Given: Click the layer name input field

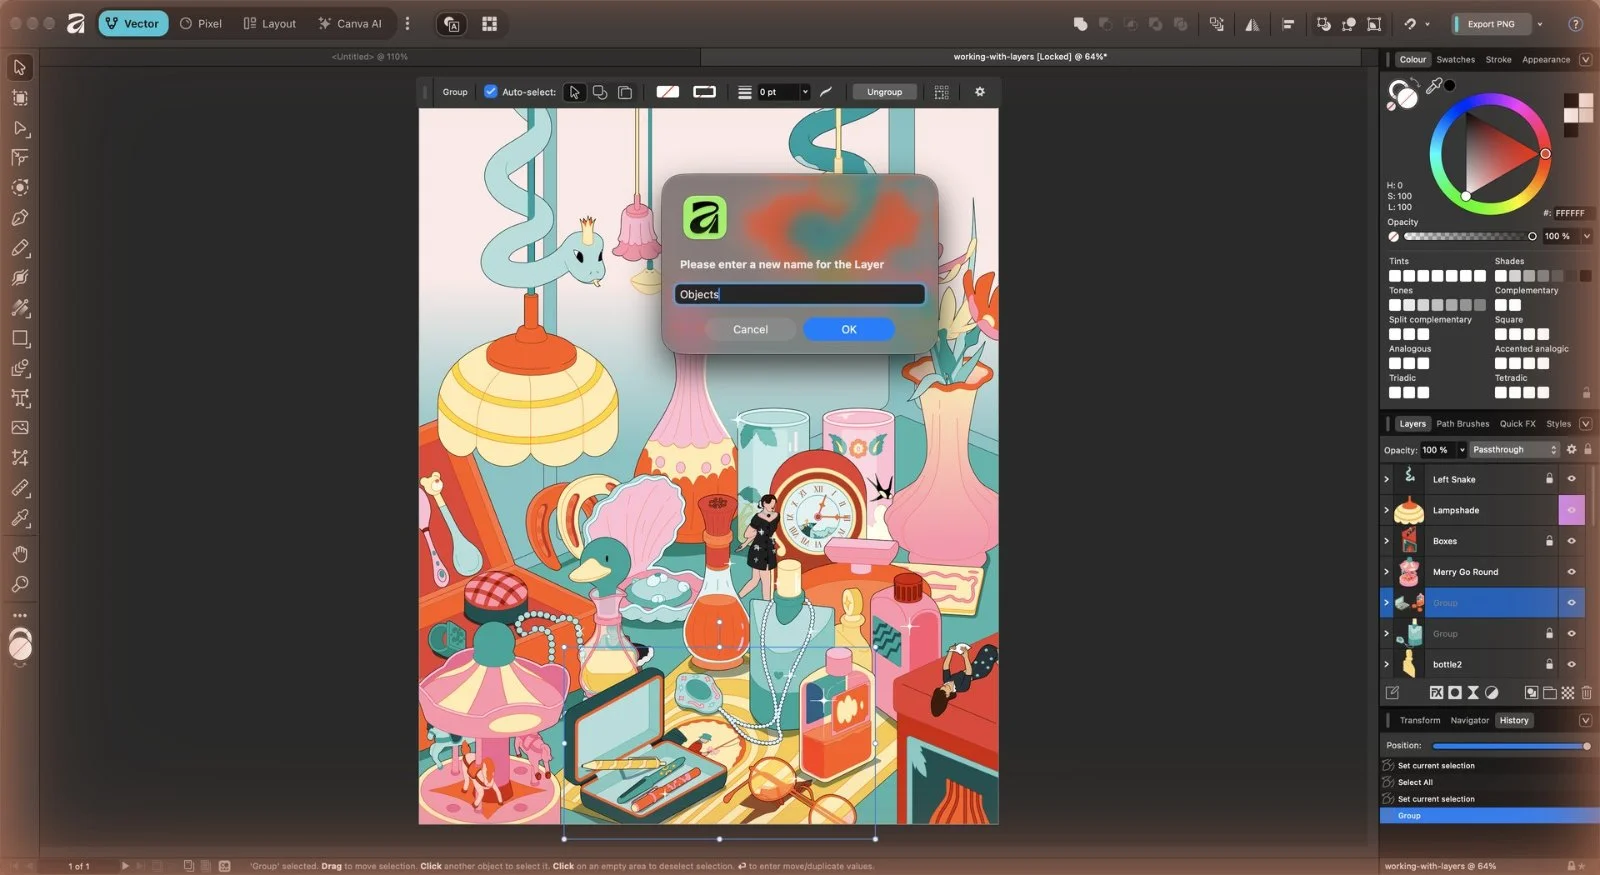Looking at the screenshot, I should coord(799,294).
